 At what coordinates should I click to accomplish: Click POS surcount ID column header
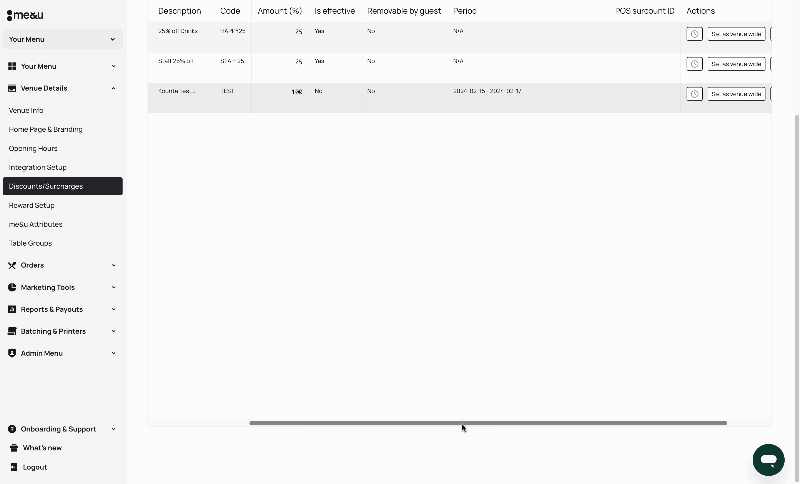[x=645, y=11]
